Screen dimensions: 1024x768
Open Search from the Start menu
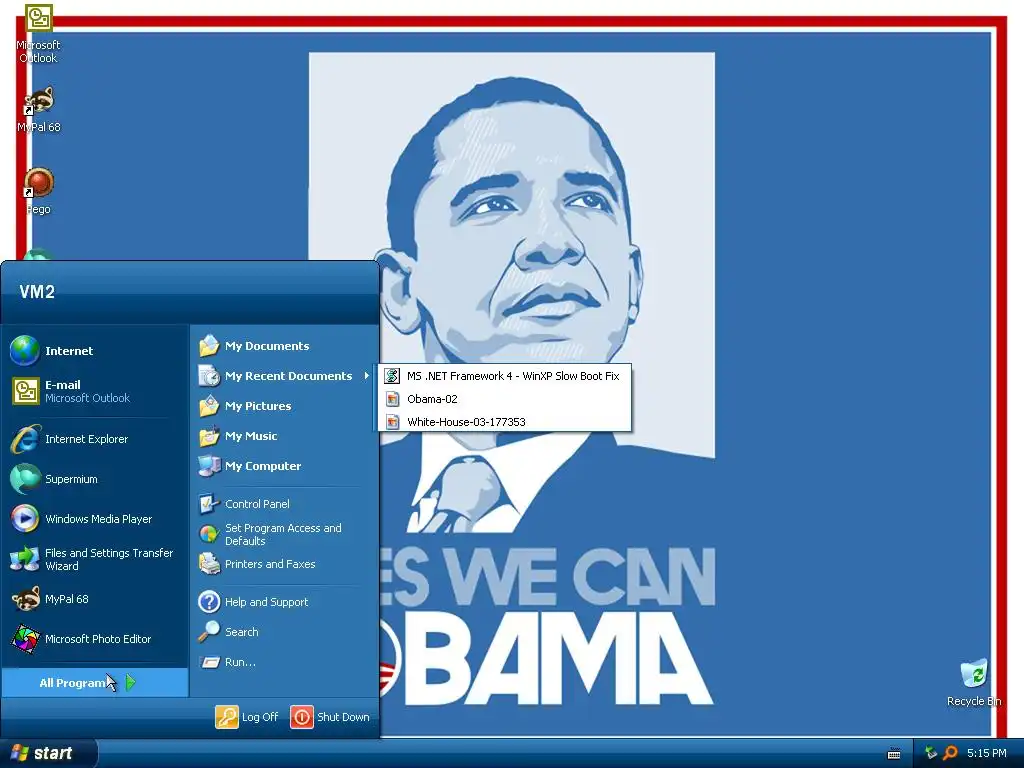284,632
